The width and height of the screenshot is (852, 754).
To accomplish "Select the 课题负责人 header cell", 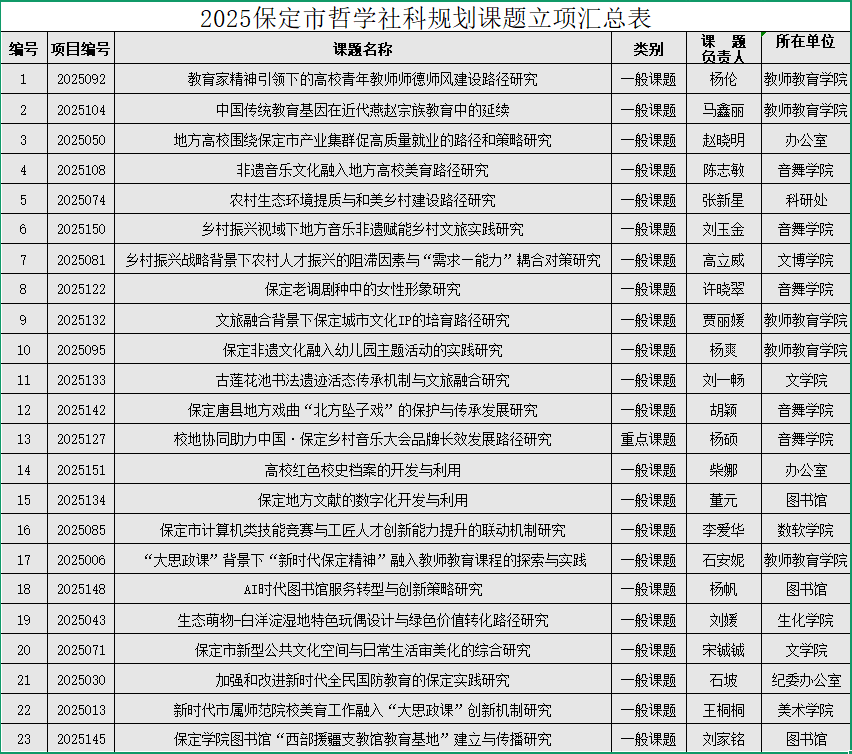I will 723,49.
